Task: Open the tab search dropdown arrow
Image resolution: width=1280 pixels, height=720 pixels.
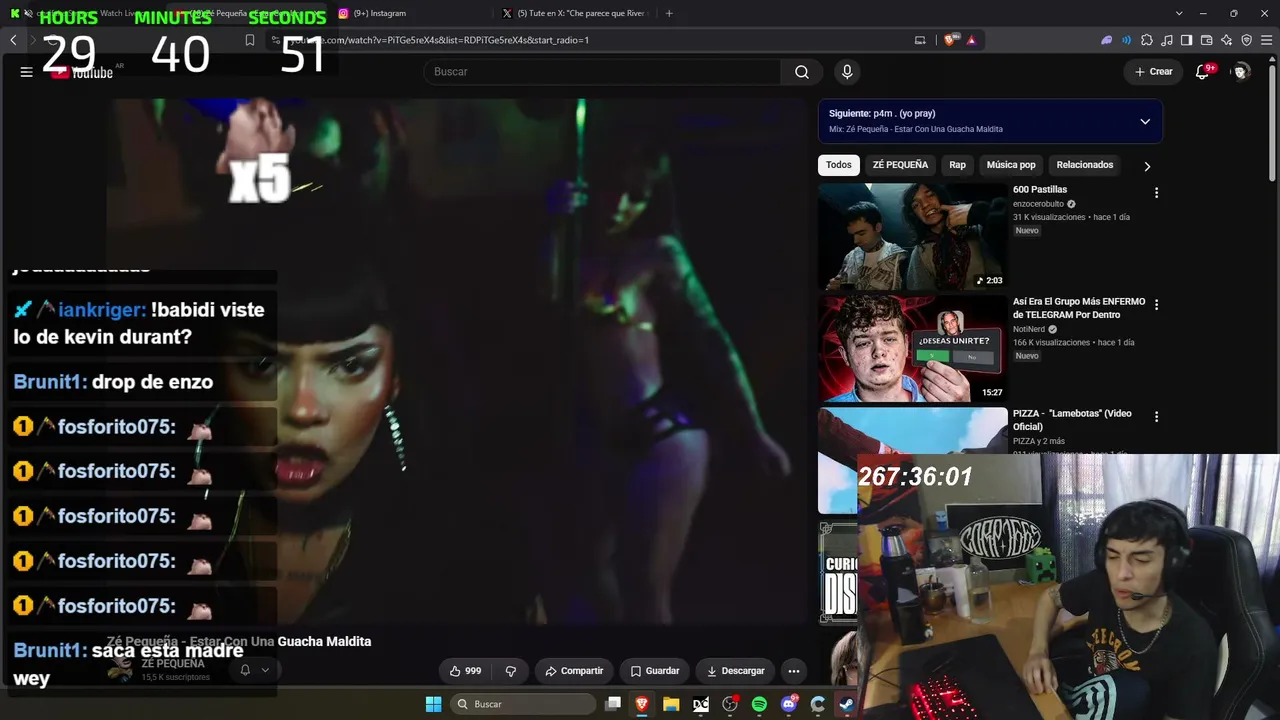Action: tap(1179, 13)
